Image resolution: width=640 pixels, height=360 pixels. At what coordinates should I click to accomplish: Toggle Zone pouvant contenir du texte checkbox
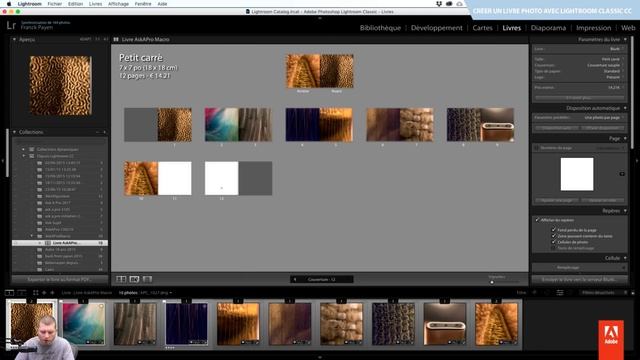click(554, 236)
